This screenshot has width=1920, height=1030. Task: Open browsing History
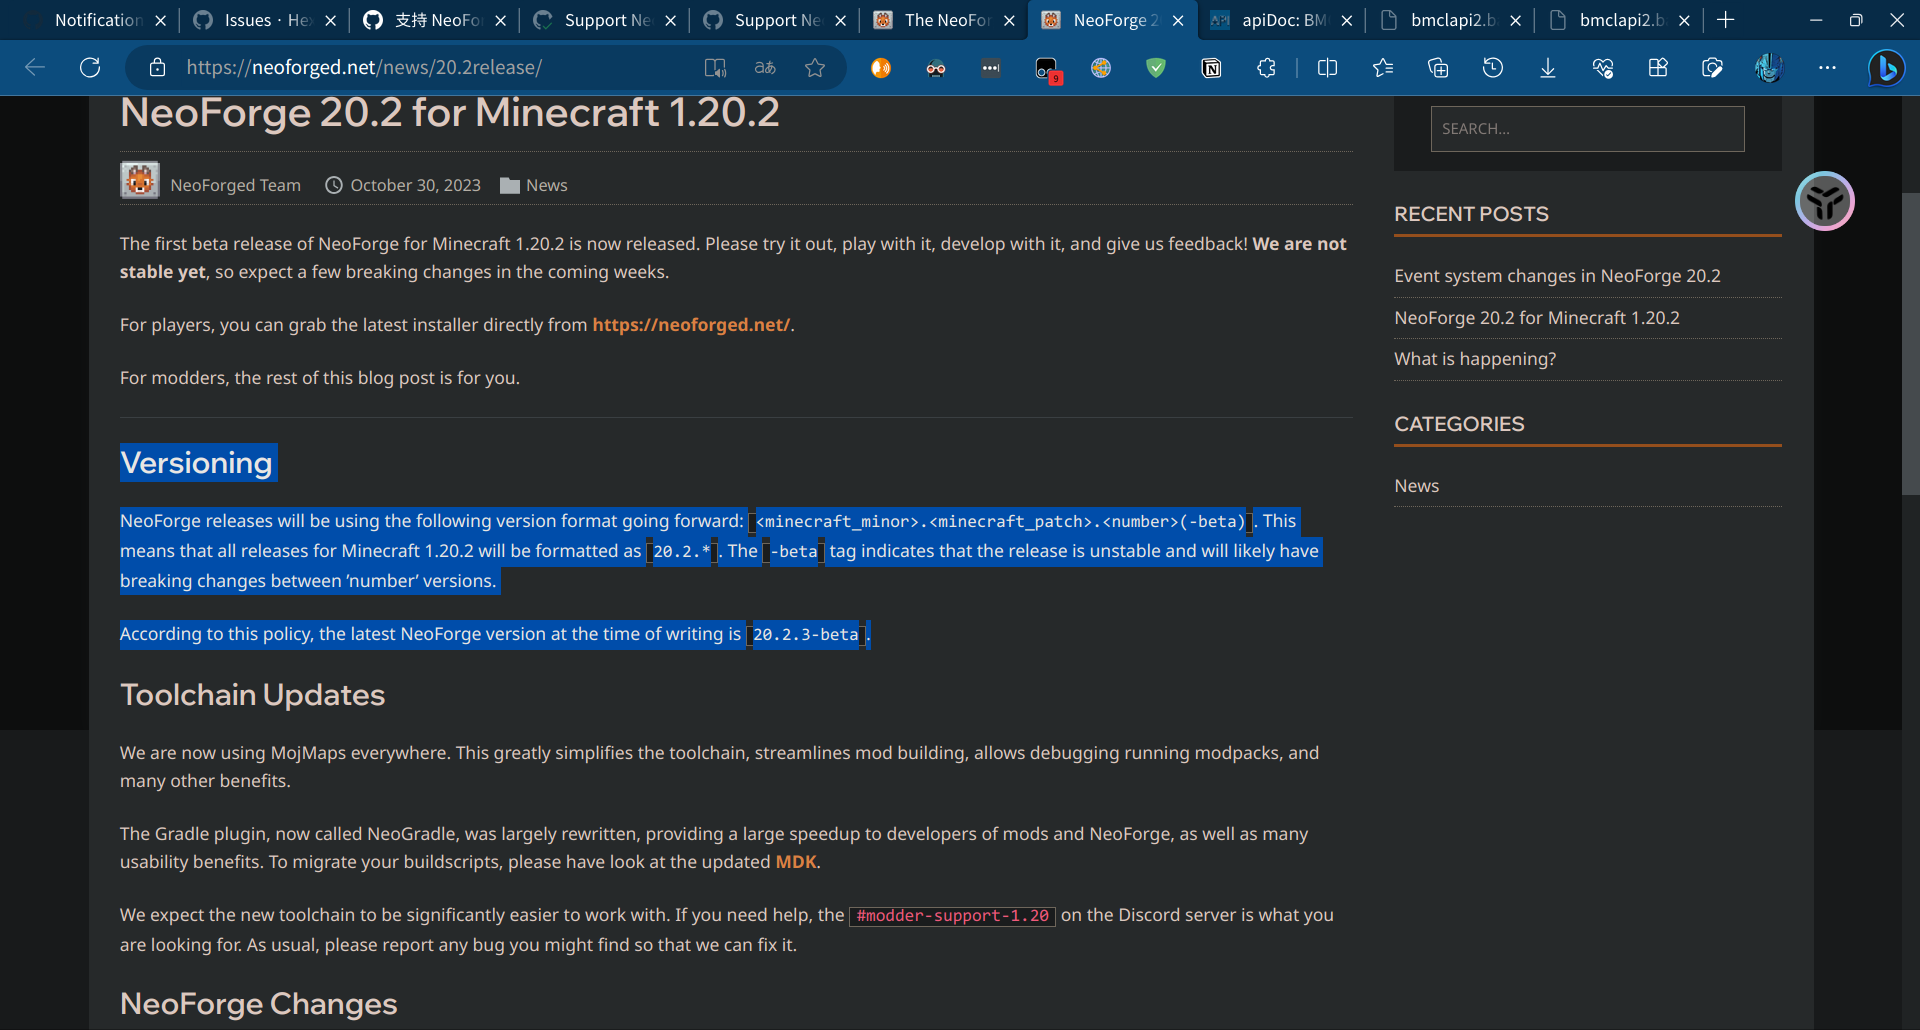pos(1493,67)
